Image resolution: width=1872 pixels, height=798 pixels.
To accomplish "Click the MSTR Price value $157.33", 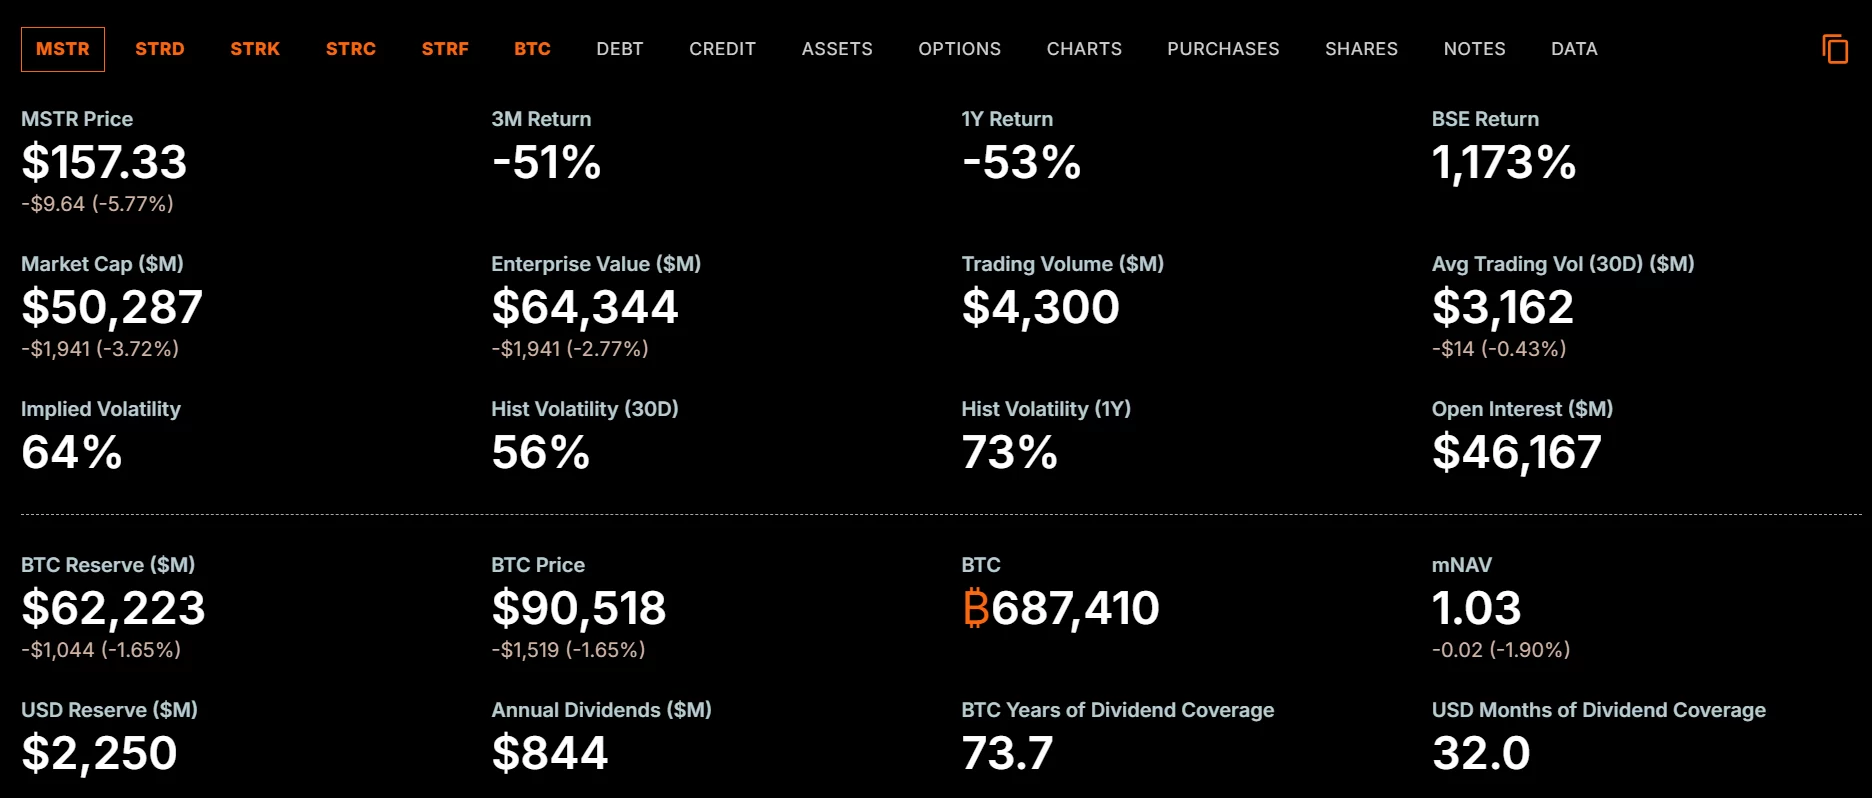I will coord(104,162).
